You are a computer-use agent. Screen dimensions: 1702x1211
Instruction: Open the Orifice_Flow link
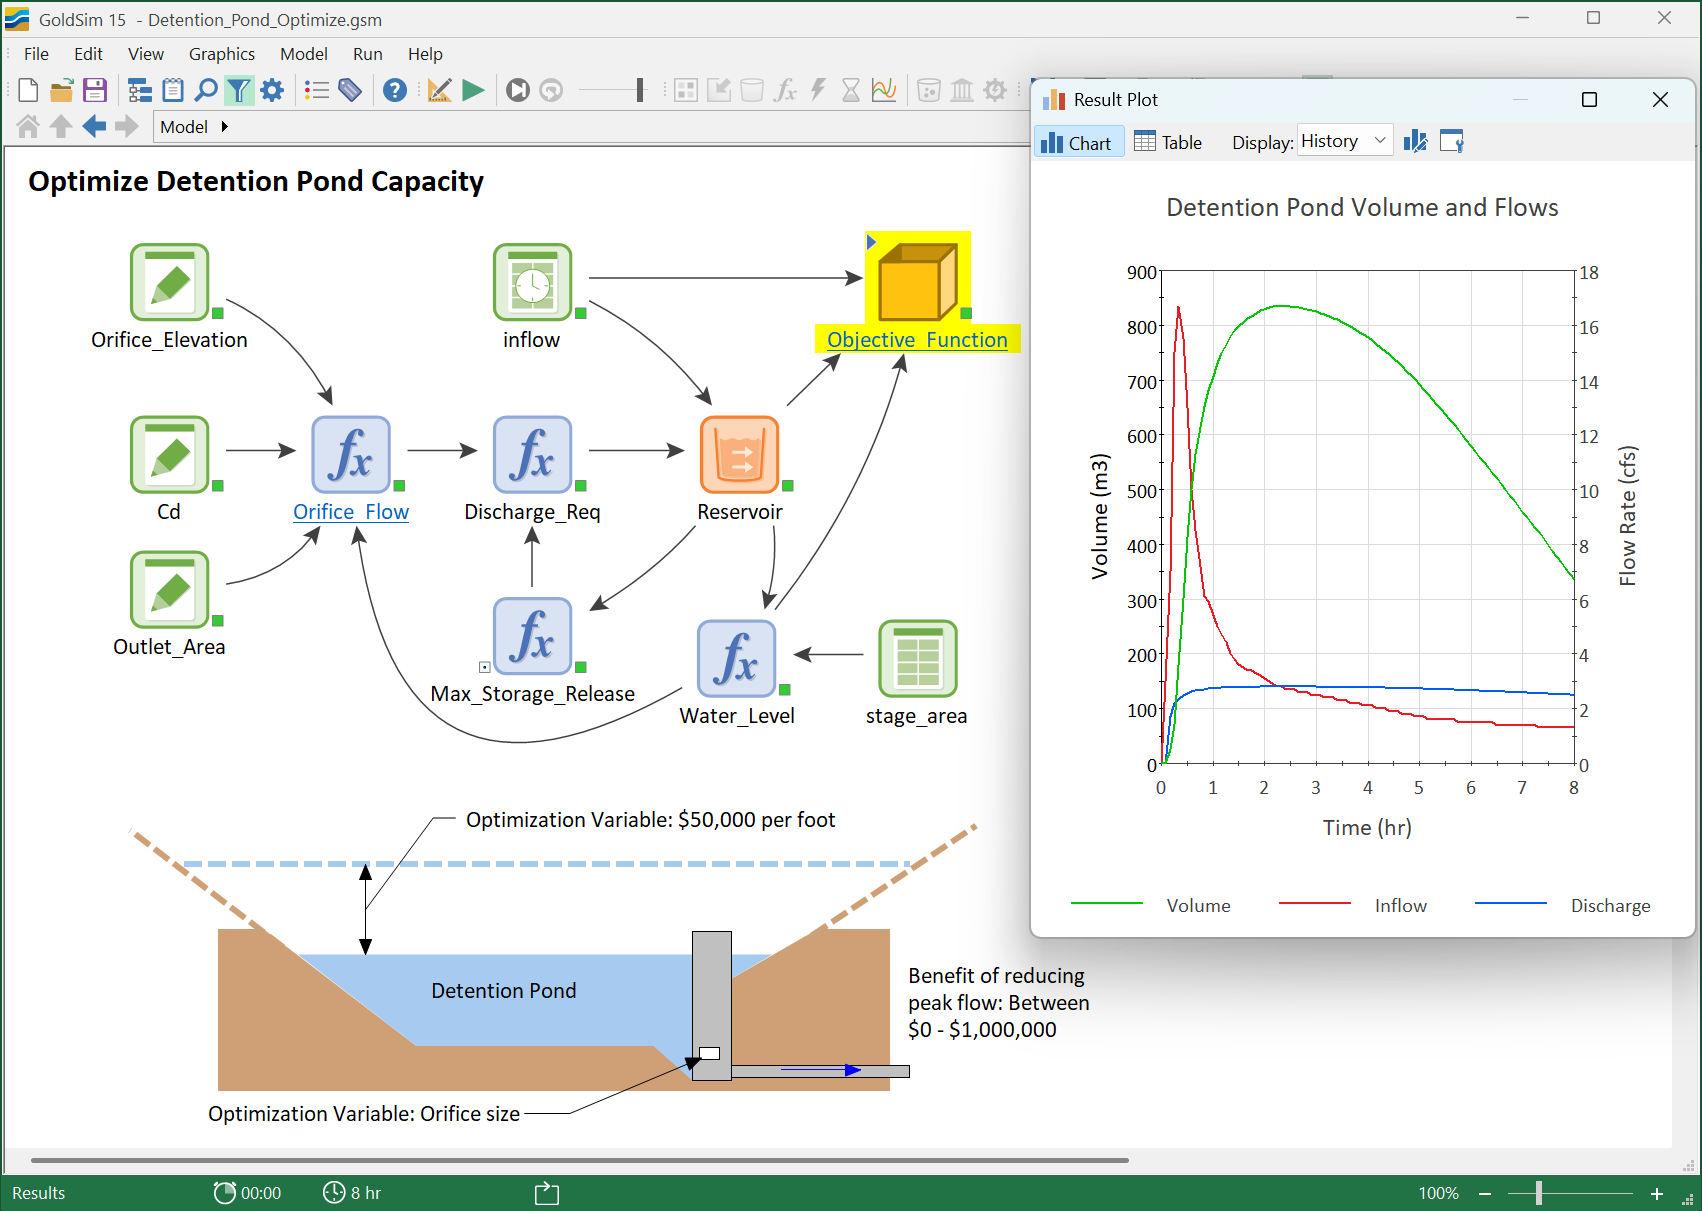click(x=351, y=512)
